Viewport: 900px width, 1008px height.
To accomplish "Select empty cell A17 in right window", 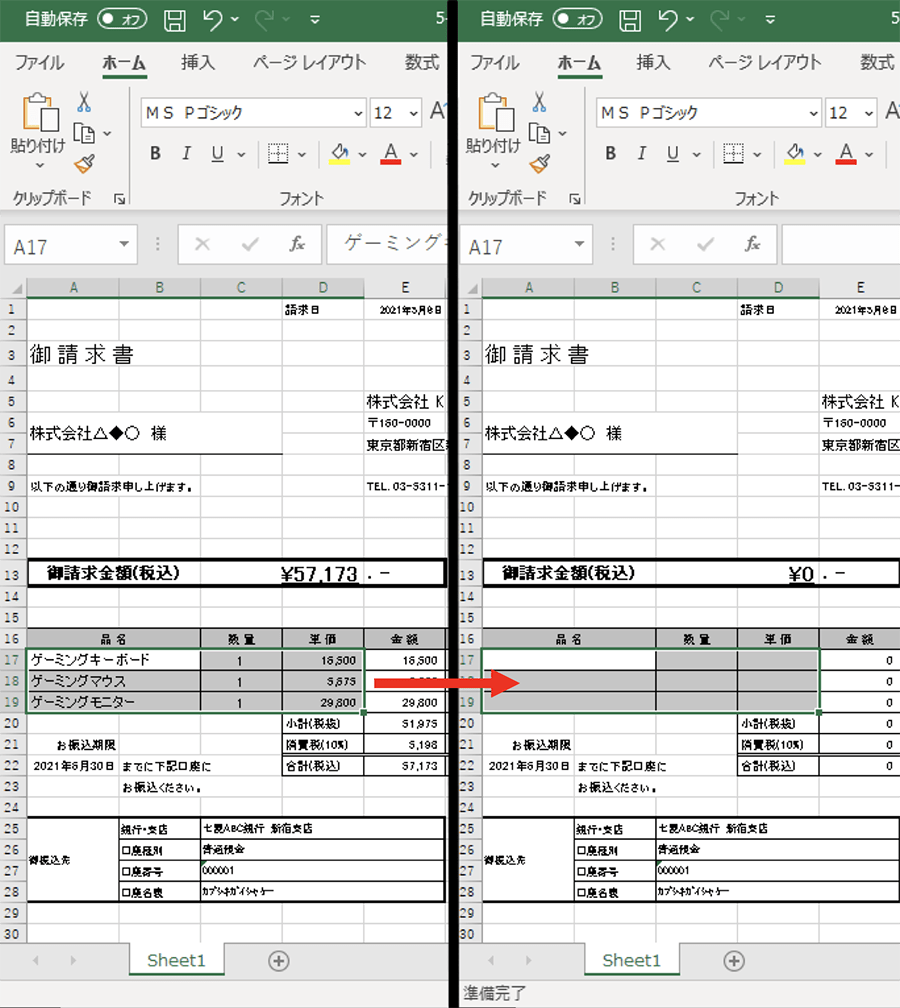I will pyautogui.click(x=569, y=660).
